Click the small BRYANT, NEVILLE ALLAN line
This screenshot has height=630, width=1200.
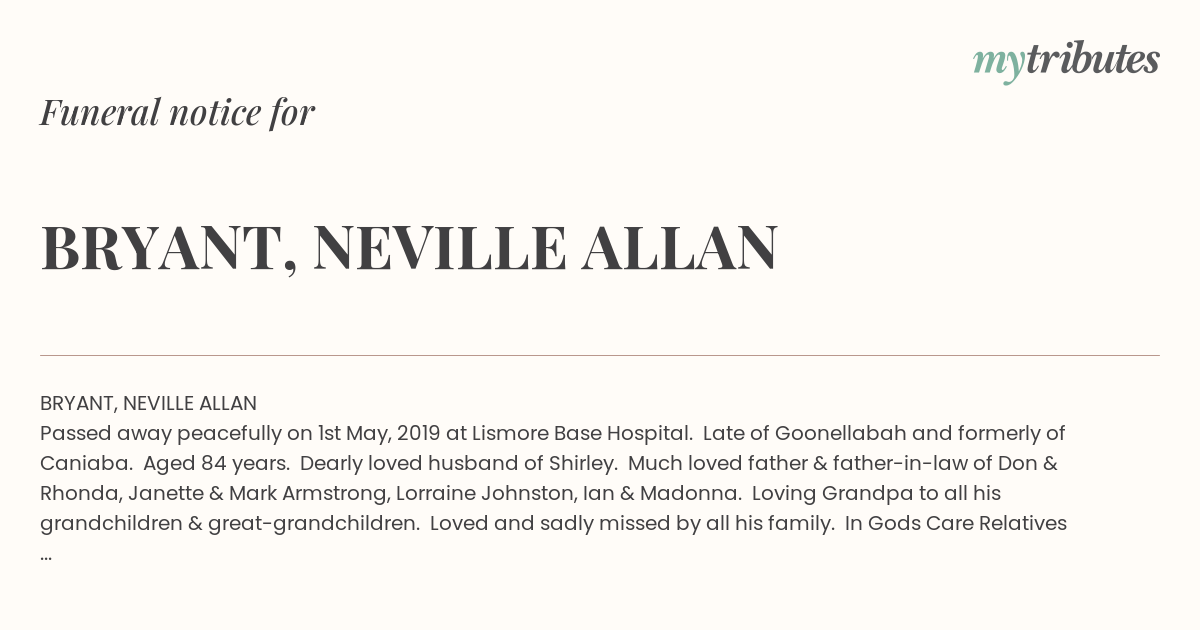(148, 404)
